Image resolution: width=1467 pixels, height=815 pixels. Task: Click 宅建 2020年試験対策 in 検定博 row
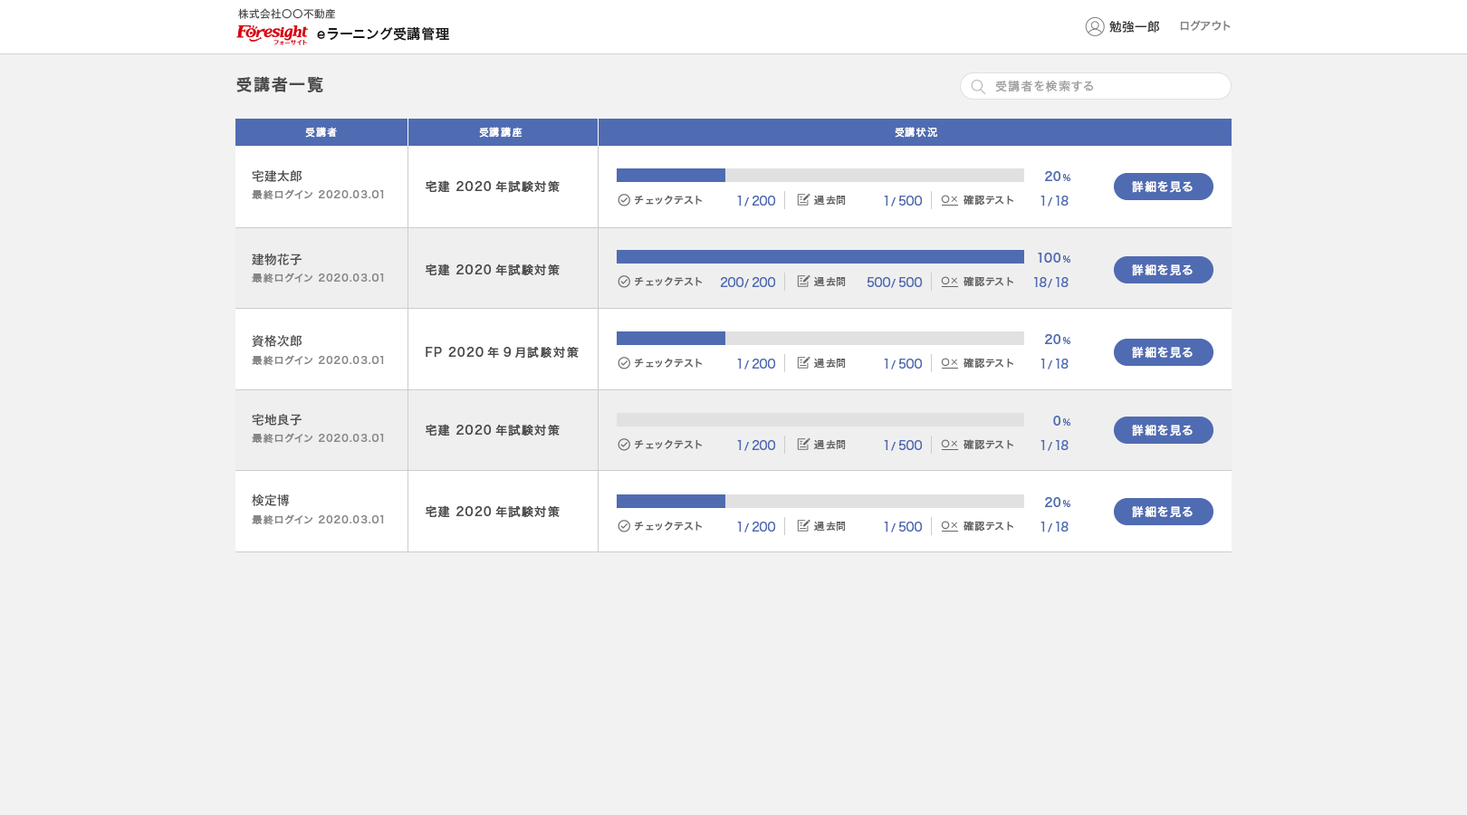(x=492, y=512)
